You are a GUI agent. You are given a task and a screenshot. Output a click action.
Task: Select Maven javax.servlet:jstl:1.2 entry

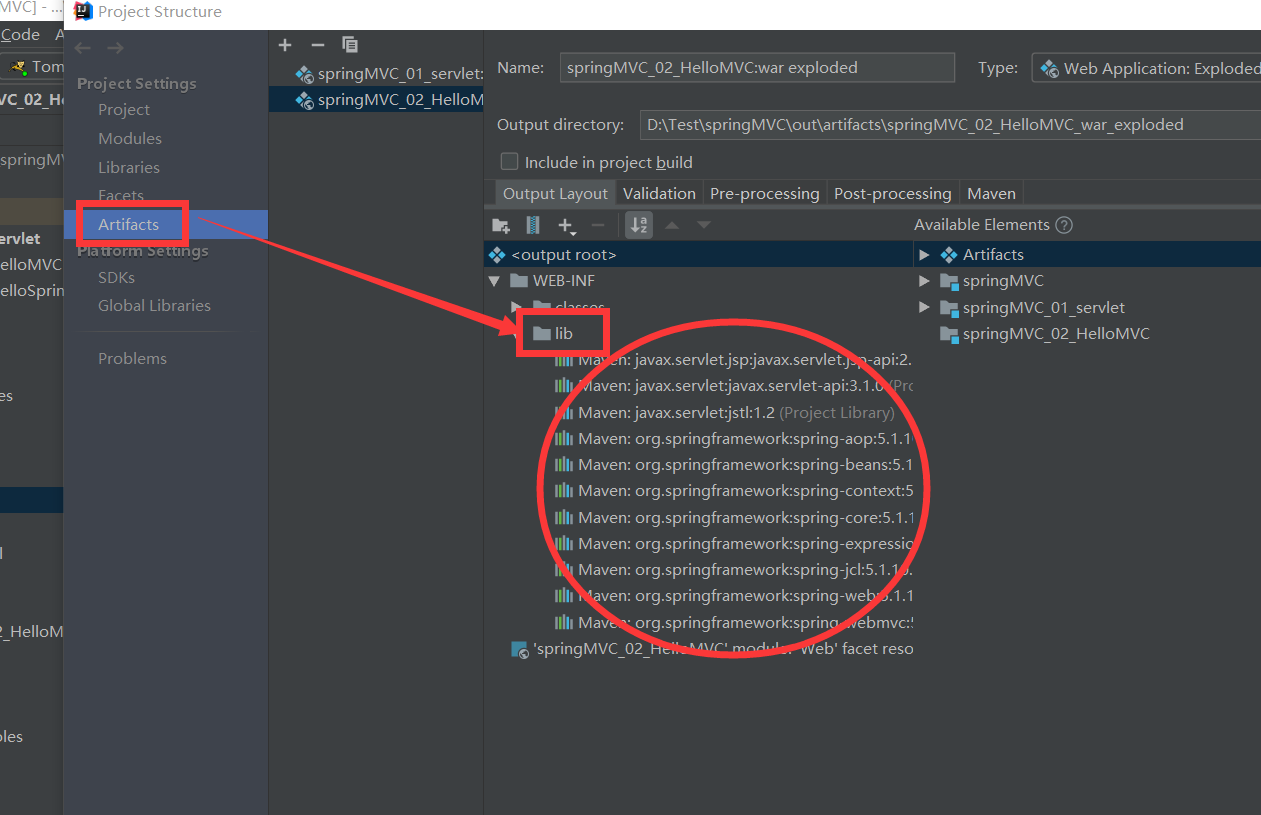[x=725, y=412]
